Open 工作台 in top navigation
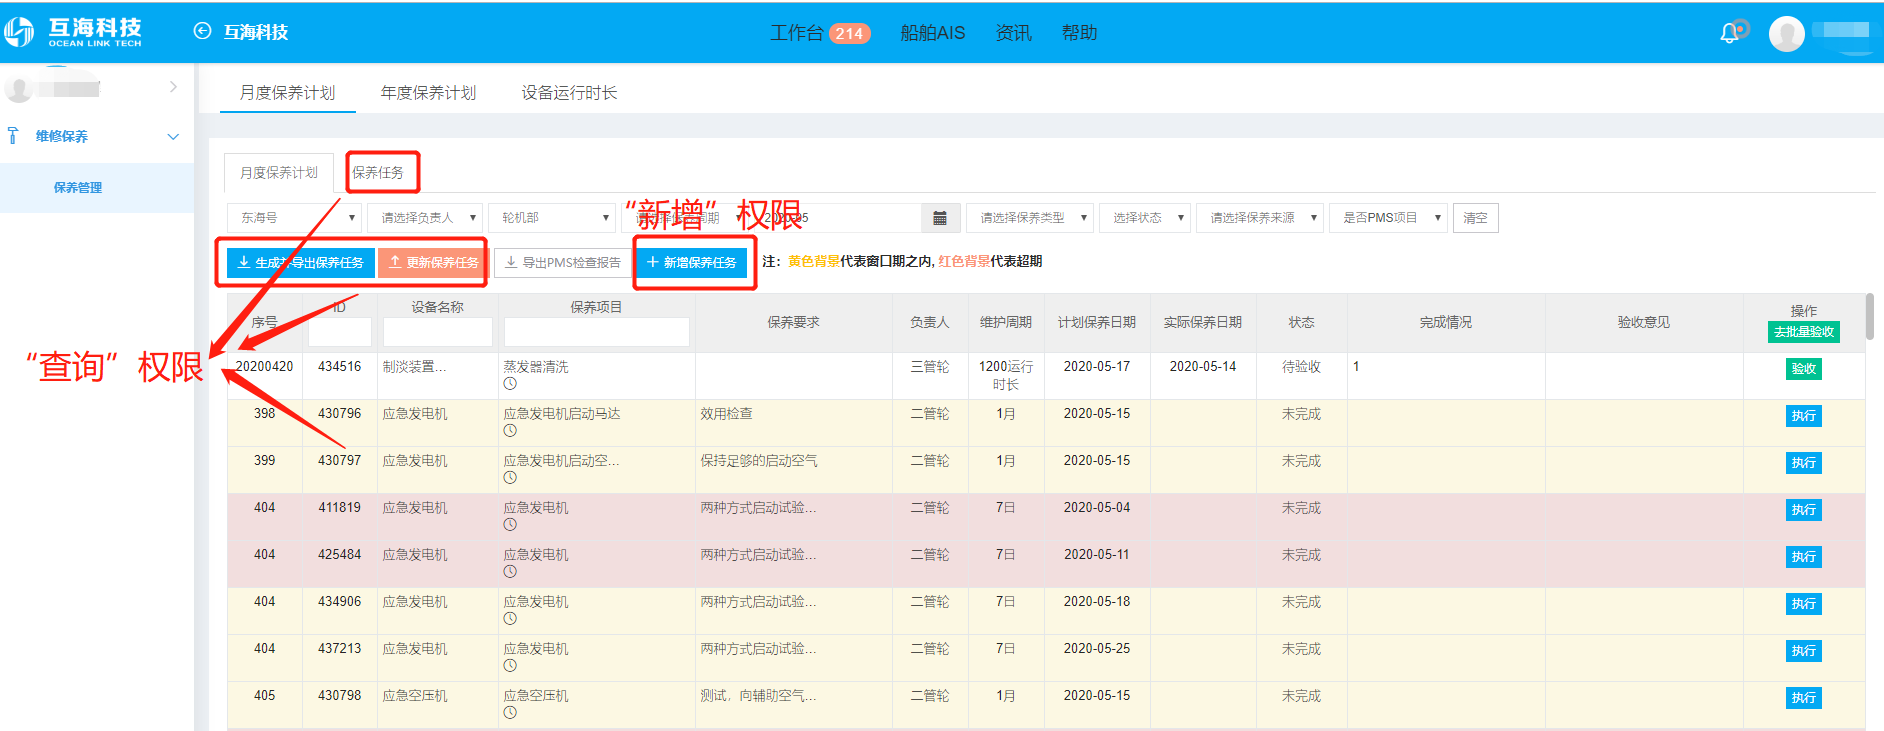1884x731 pixels. [x=796, y=33]
